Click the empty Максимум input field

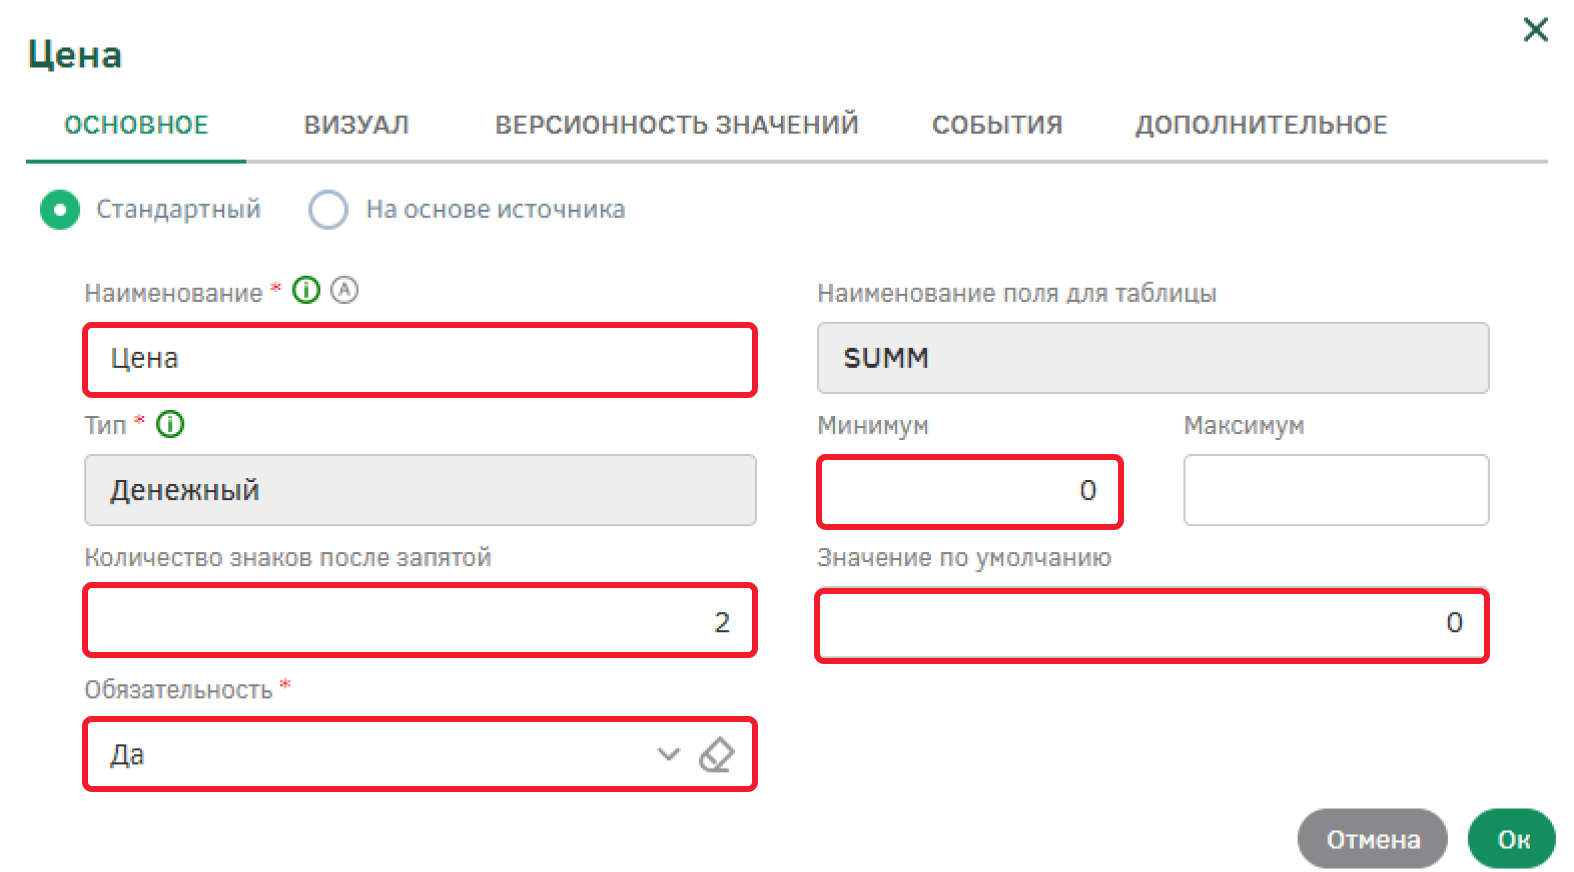click(x=1336, y=490)
